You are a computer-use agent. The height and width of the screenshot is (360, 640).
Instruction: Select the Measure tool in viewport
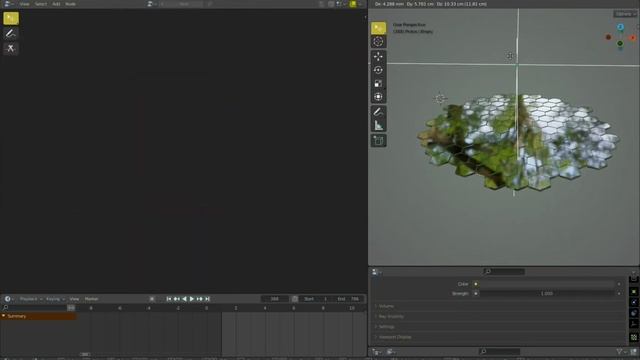click(378, 125)
